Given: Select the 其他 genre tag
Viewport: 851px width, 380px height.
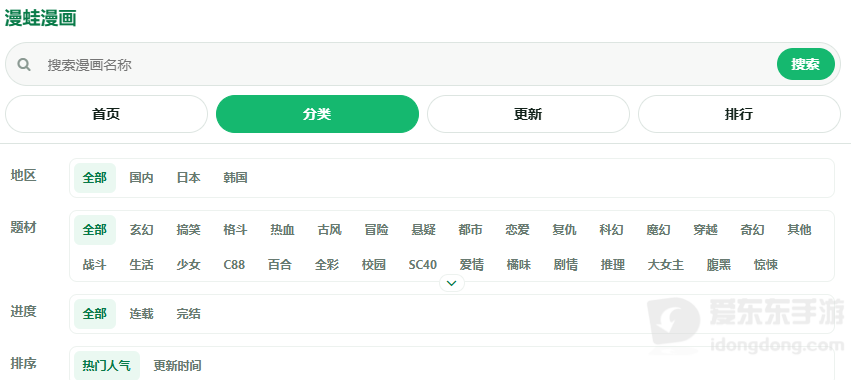Looking at the screenshot, I should tap(799, 230).
